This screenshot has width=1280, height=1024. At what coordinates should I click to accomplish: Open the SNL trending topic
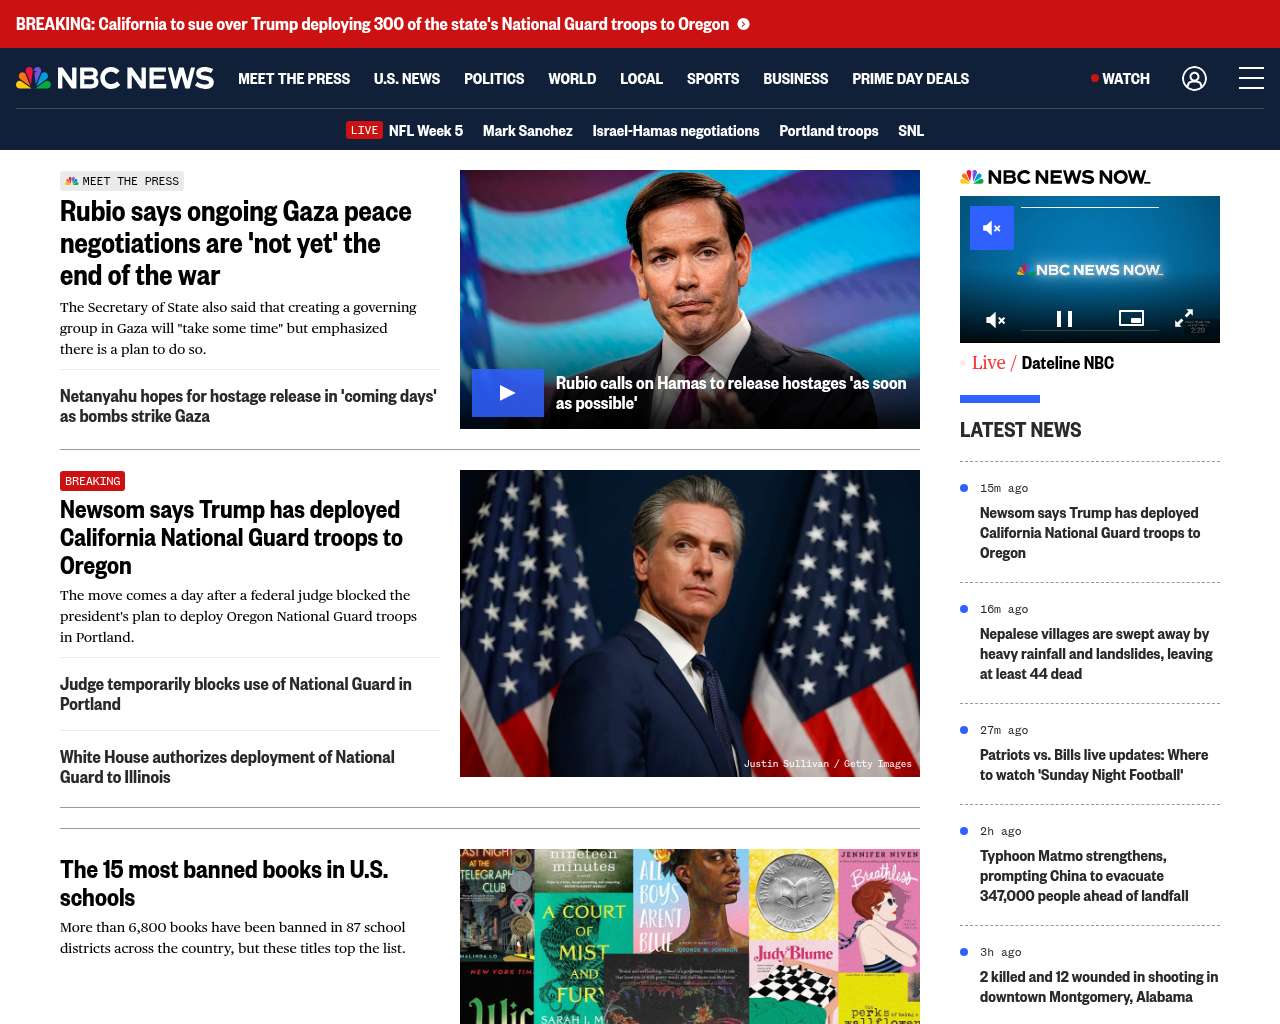click(911, 131)
